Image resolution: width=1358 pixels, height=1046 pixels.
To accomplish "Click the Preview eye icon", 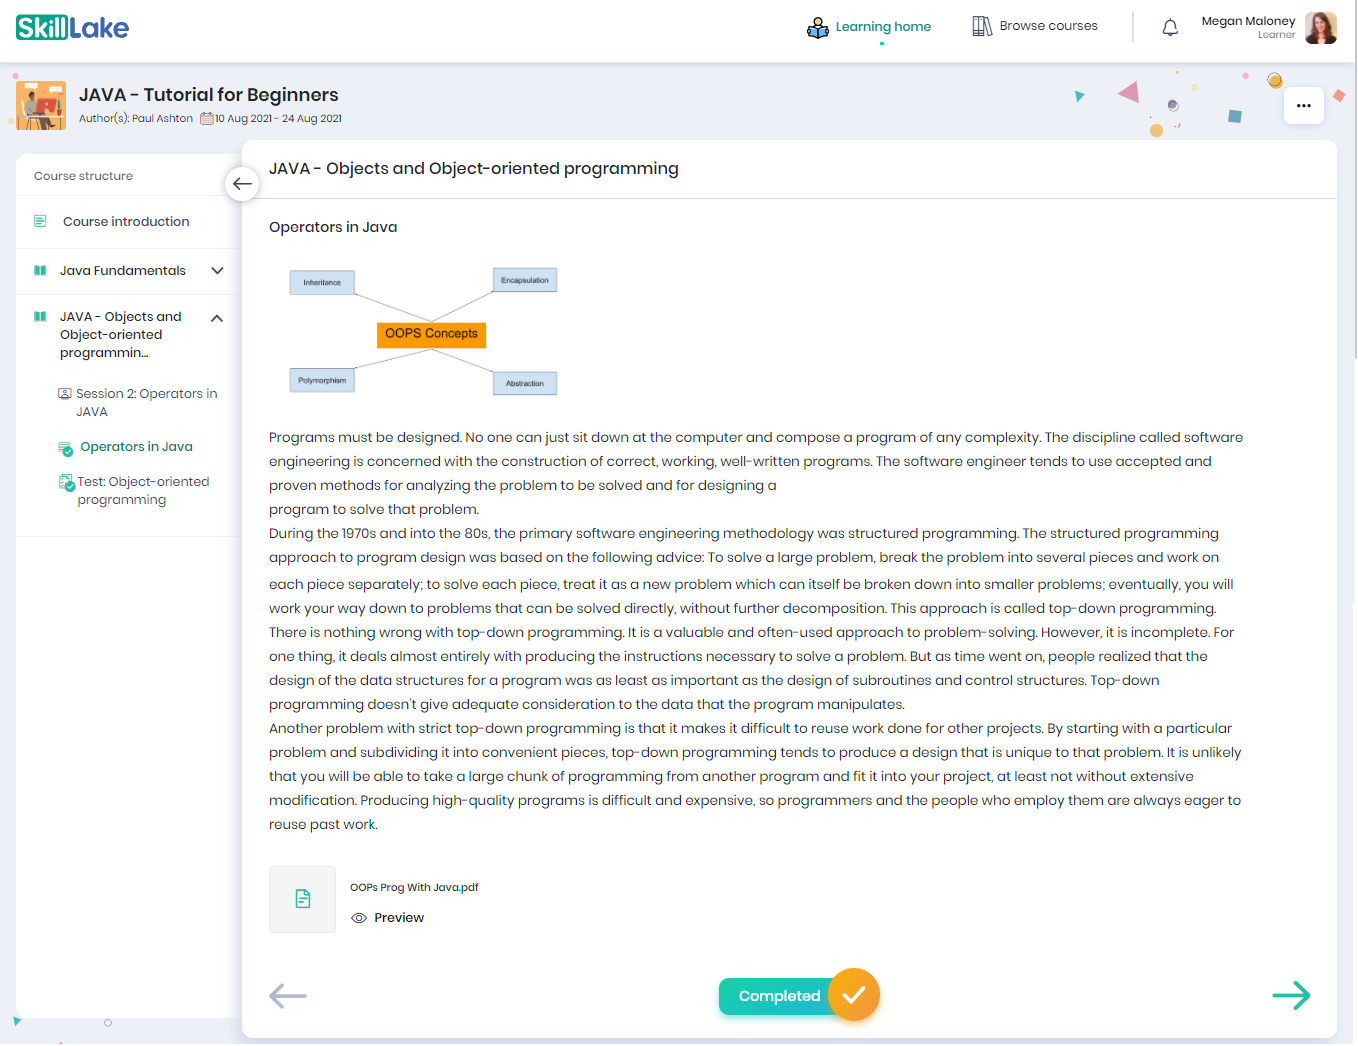I will coord(359,918).
